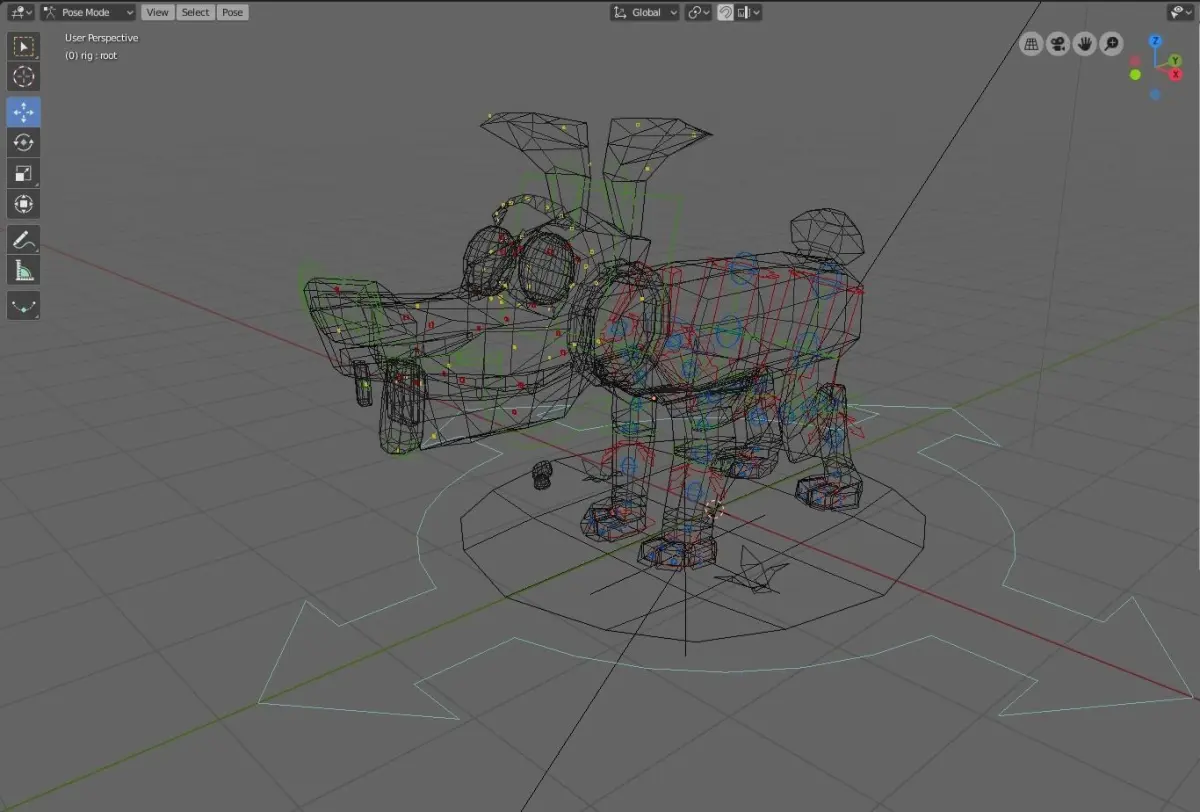Select the Scale tool

pyautogui.click(x=23, y=173)
